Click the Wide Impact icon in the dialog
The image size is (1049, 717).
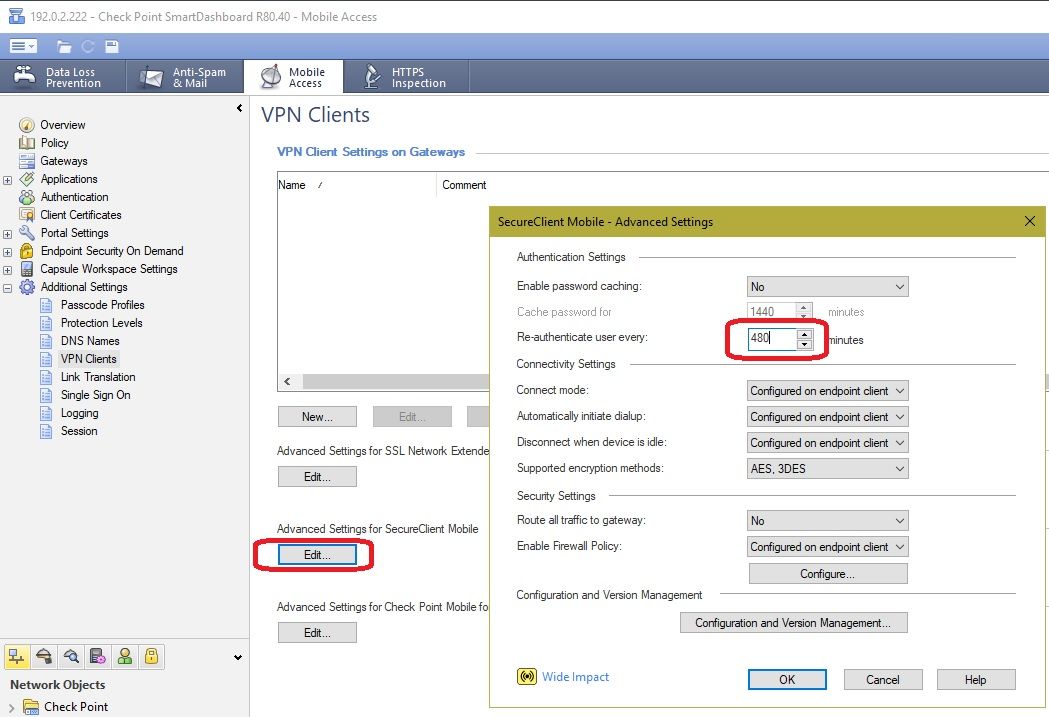(x=526, y=677)
